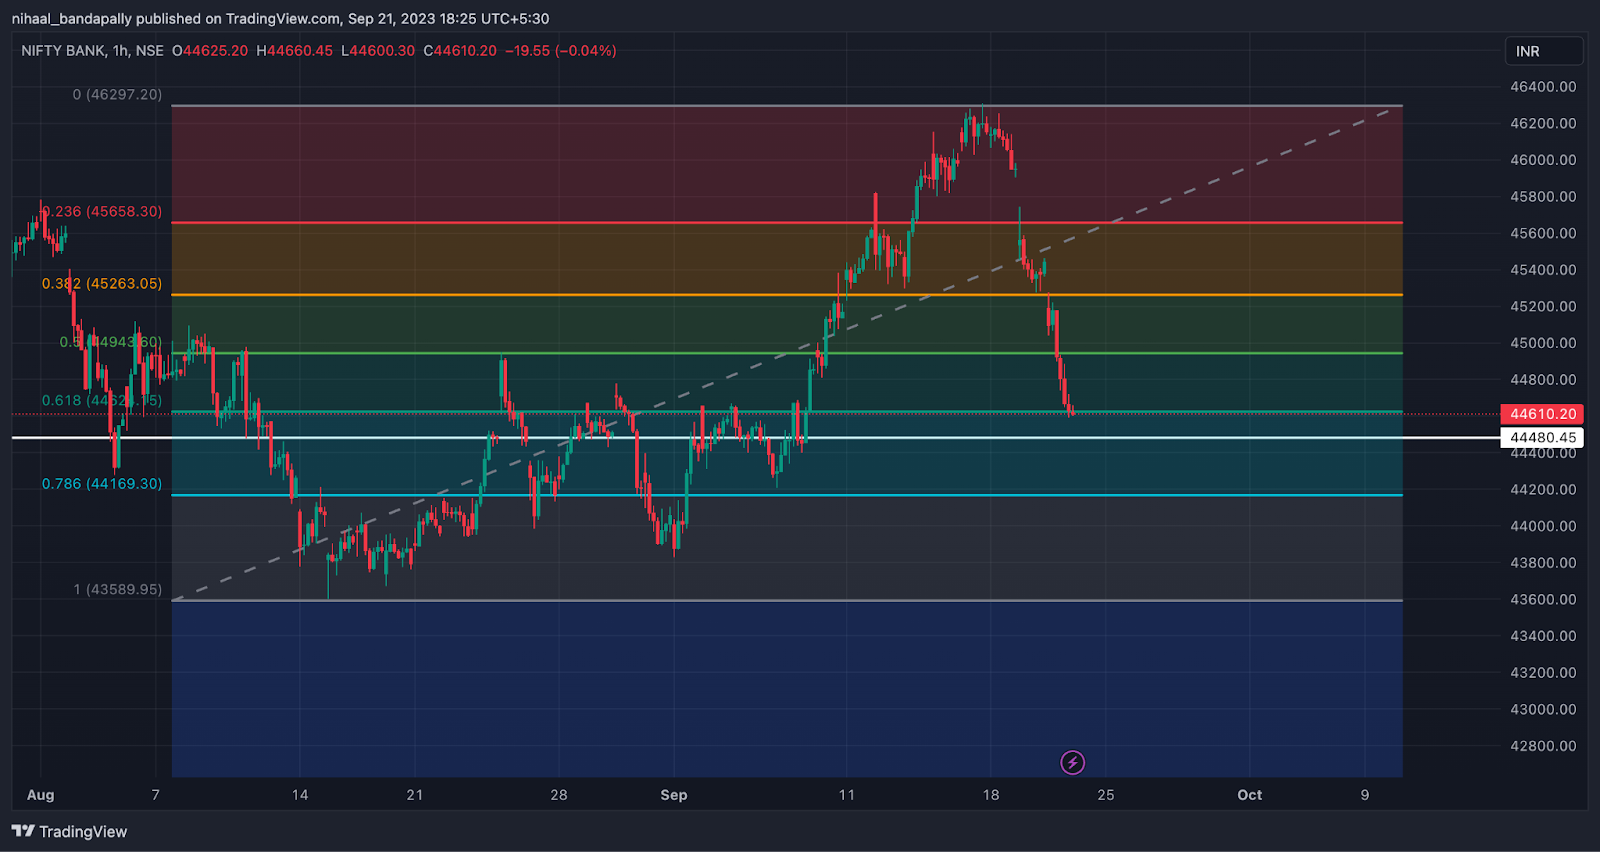
Task: Click the 45000.00 price axis value
Action: [1543, 343]
